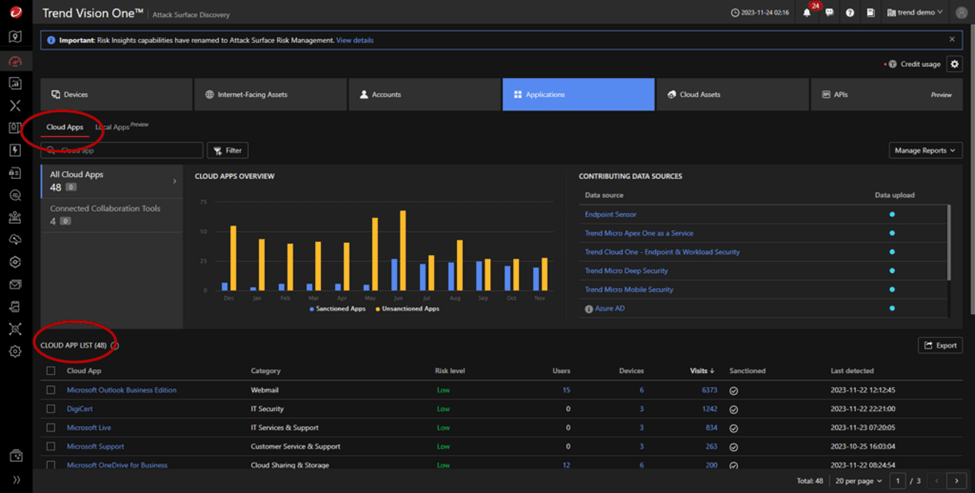Open the envelope email sidebar icon
The image size is (975, 493).
point(16,285)
